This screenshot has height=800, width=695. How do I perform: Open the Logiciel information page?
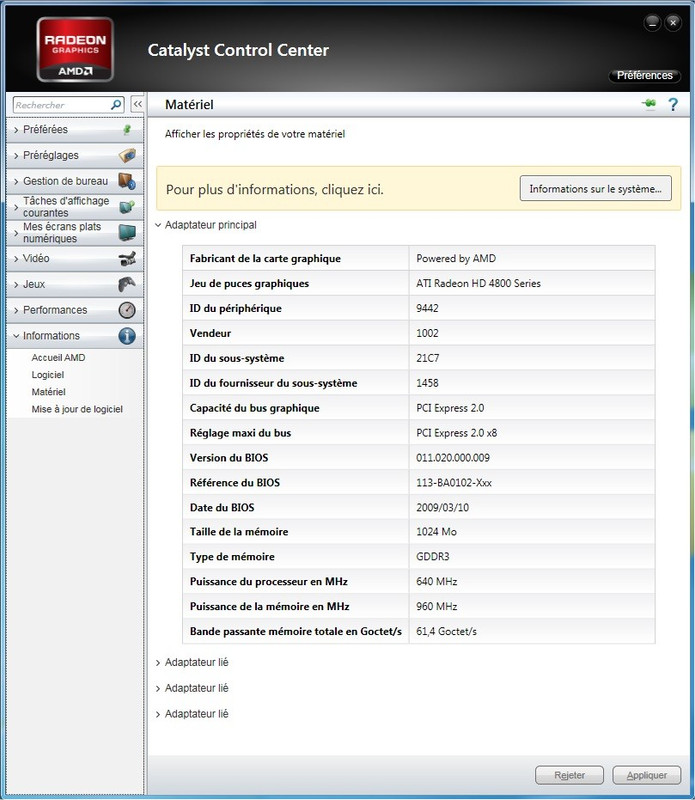[48, 375]
